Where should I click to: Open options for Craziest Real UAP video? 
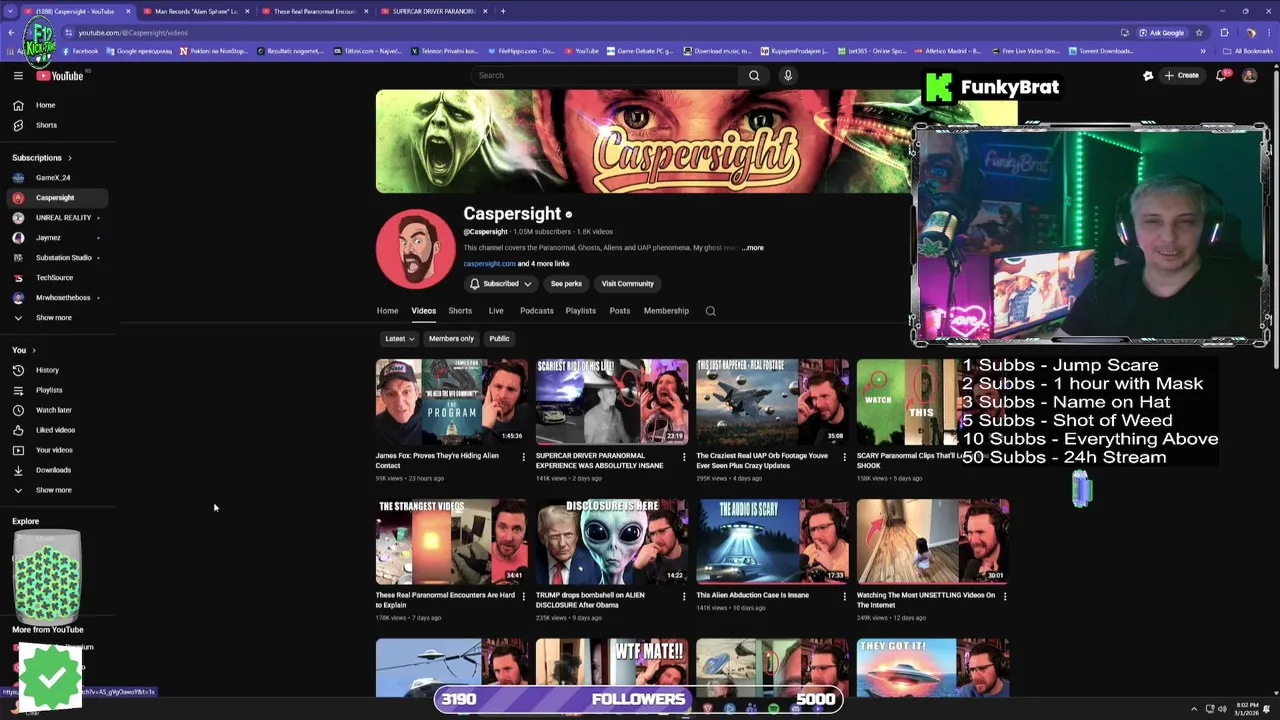(x=844, y=457)
